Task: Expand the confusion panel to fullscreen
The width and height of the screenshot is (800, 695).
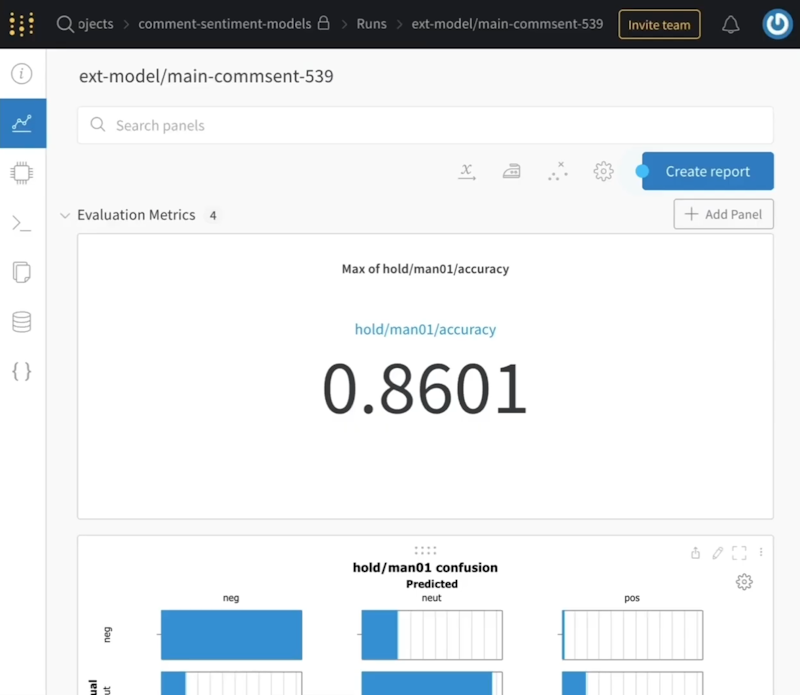Action: coord(740,552)
